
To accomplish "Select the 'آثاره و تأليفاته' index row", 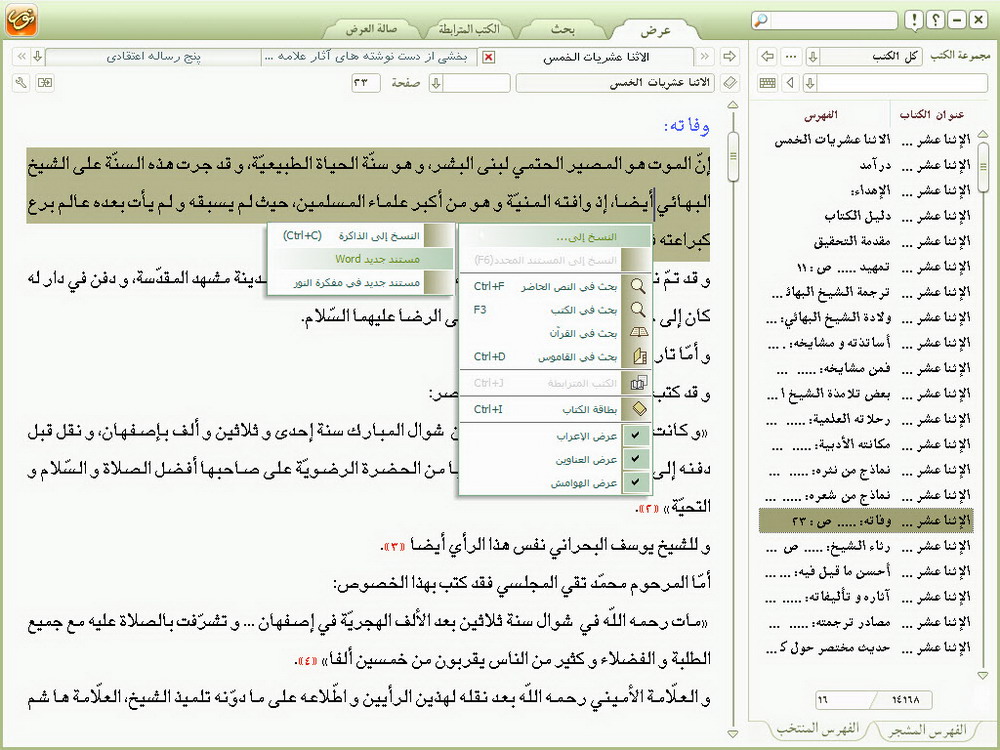I will coord(866,597).
